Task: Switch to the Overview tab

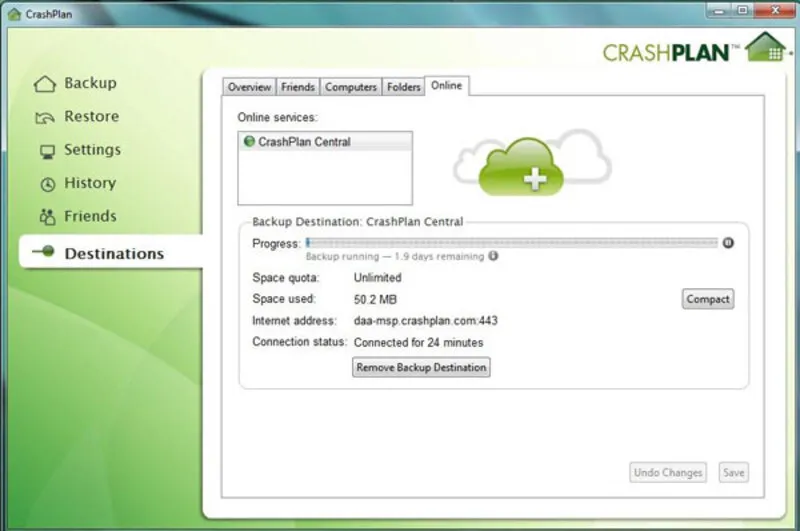Action: pos(249,87)
